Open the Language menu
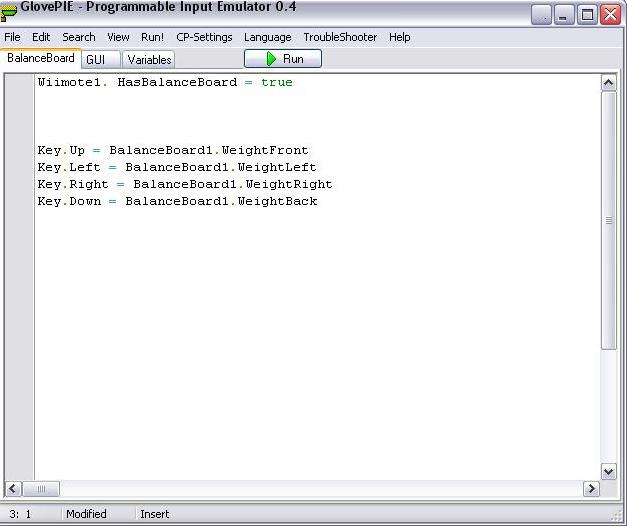 268,37
